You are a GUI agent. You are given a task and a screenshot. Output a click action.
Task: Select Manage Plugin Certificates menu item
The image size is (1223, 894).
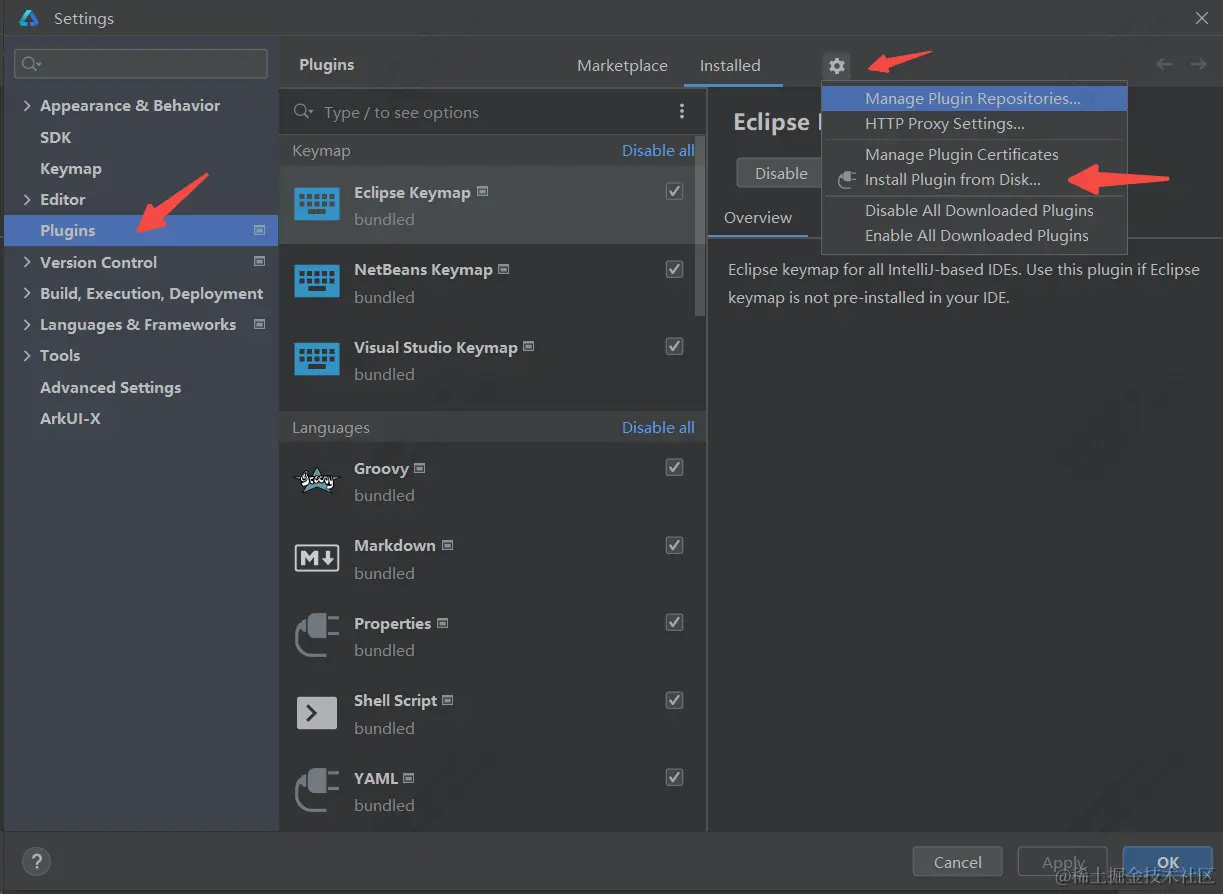[x=974, y=154]
